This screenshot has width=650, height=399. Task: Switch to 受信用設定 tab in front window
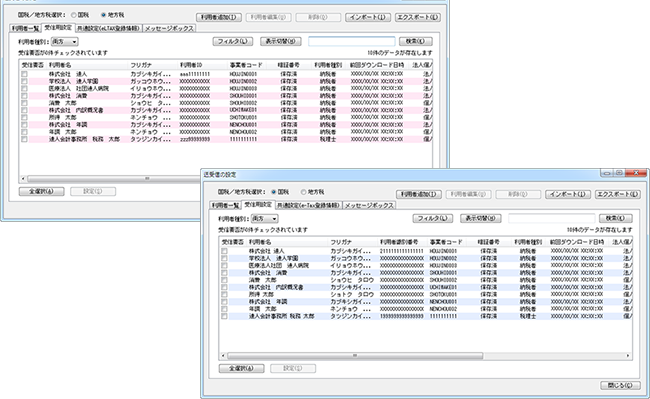[x=257, y=205]
